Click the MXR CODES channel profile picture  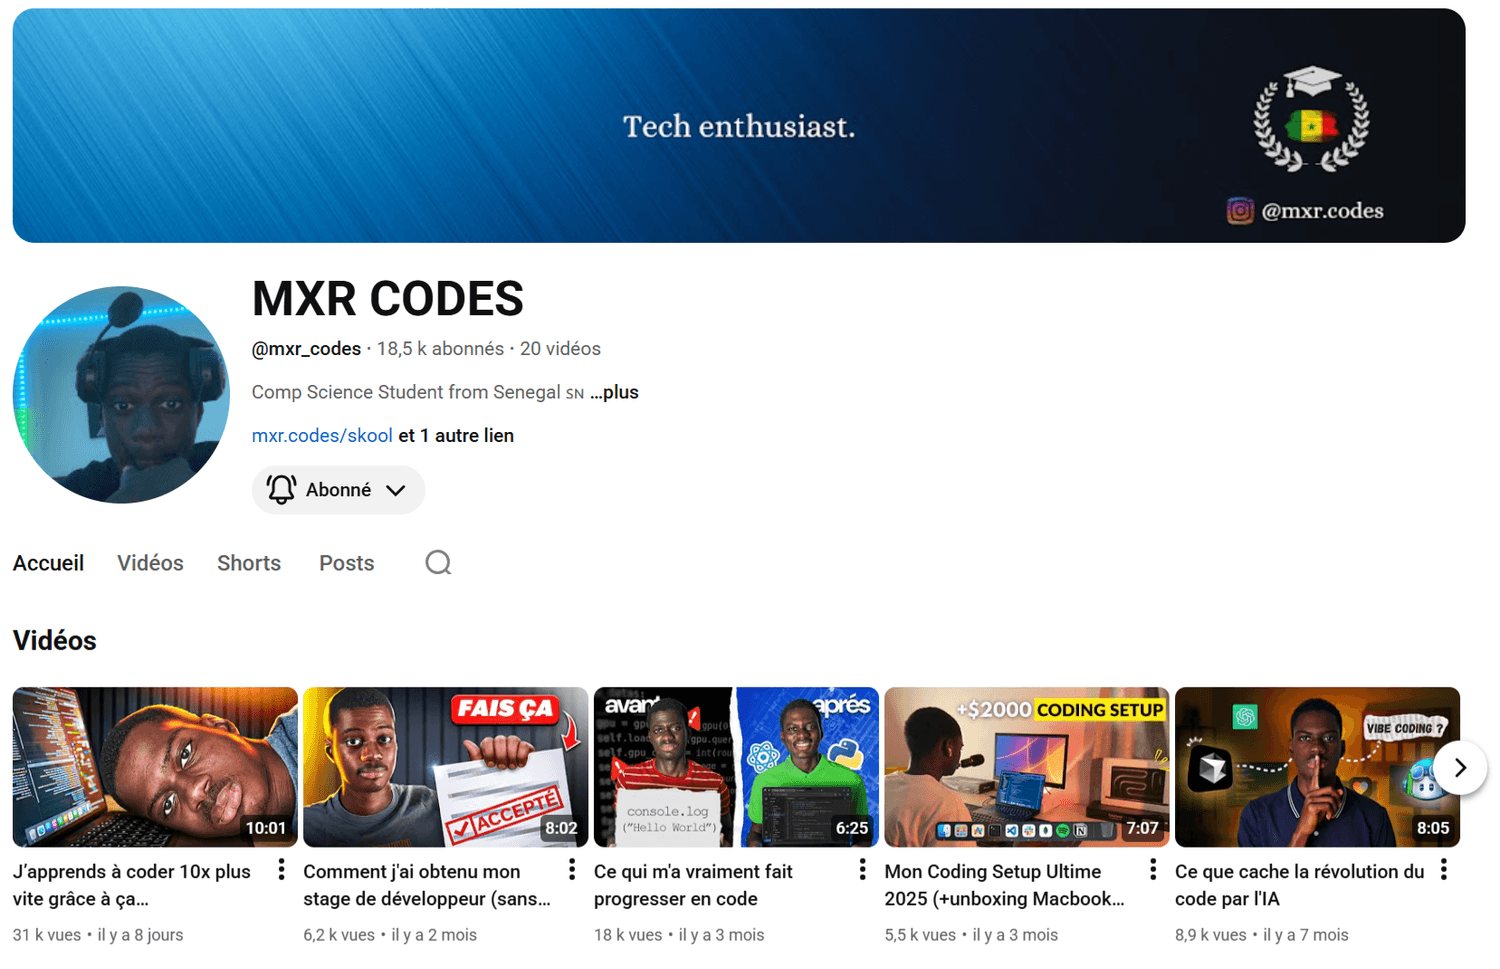point(121,395)
